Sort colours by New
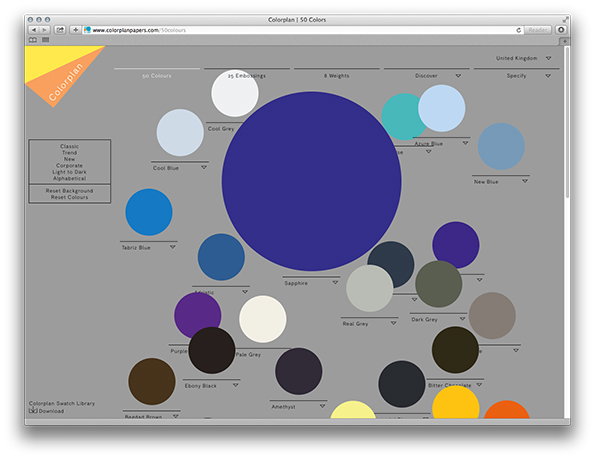Screen dimensions: 595x459 (69, 159)
